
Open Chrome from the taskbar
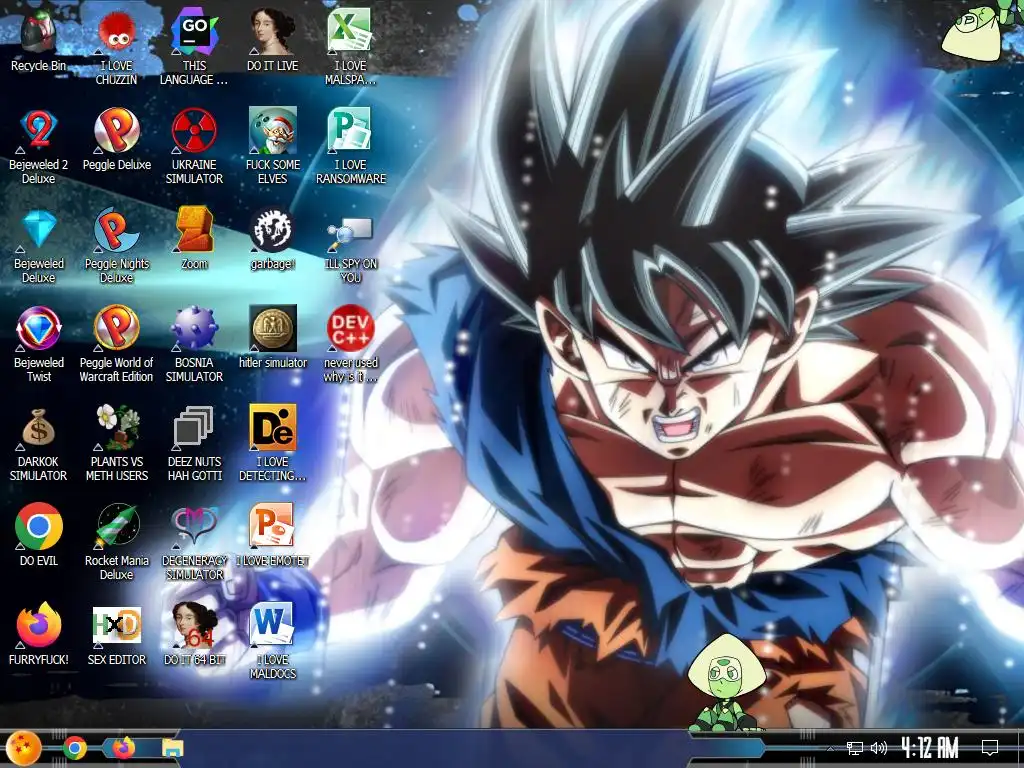click(x=74, y=748)
